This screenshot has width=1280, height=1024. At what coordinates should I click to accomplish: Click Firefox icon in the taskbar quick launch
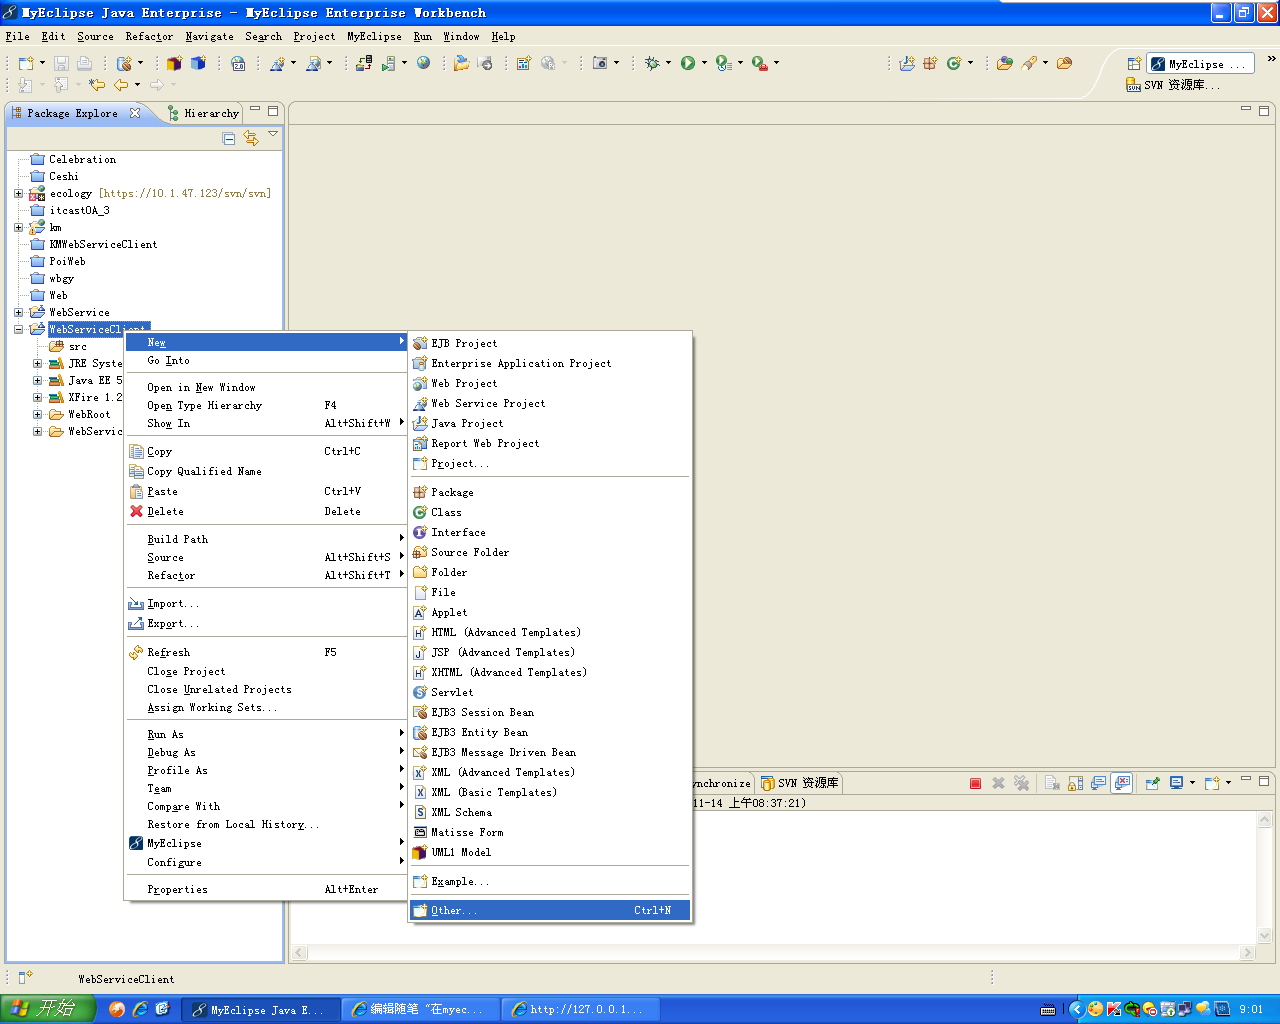click(117, 1009)
